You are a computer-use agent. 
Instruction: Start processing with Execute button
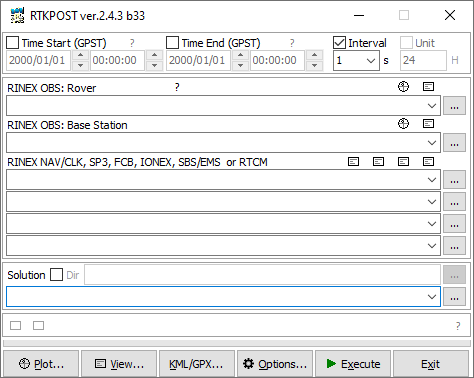[353, 364]
